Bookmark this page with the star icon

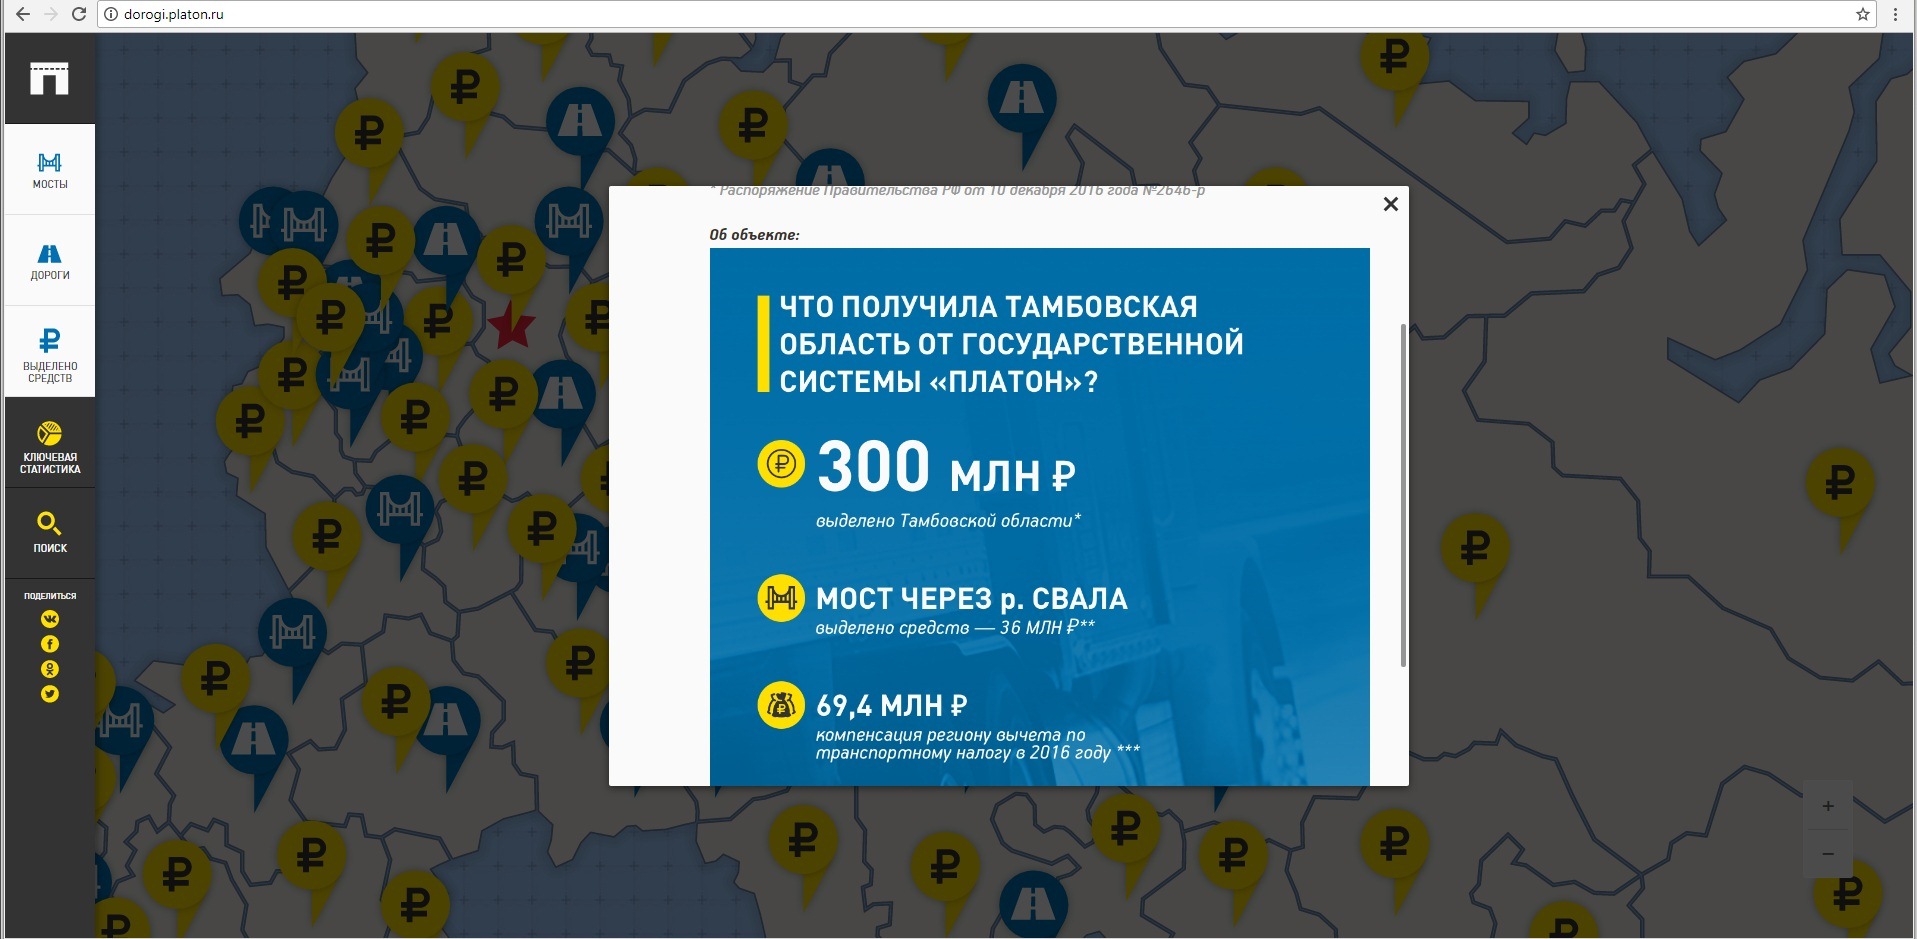tap(1862, 14)
